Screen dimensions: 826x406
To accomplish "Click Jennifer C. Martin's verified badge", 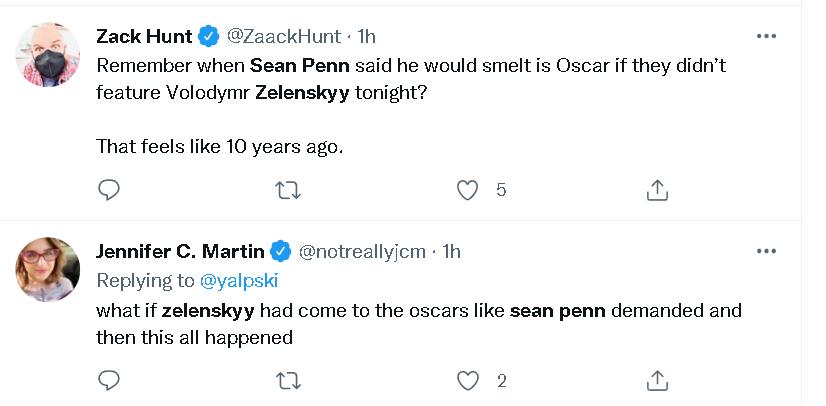I will coord(283,252).
